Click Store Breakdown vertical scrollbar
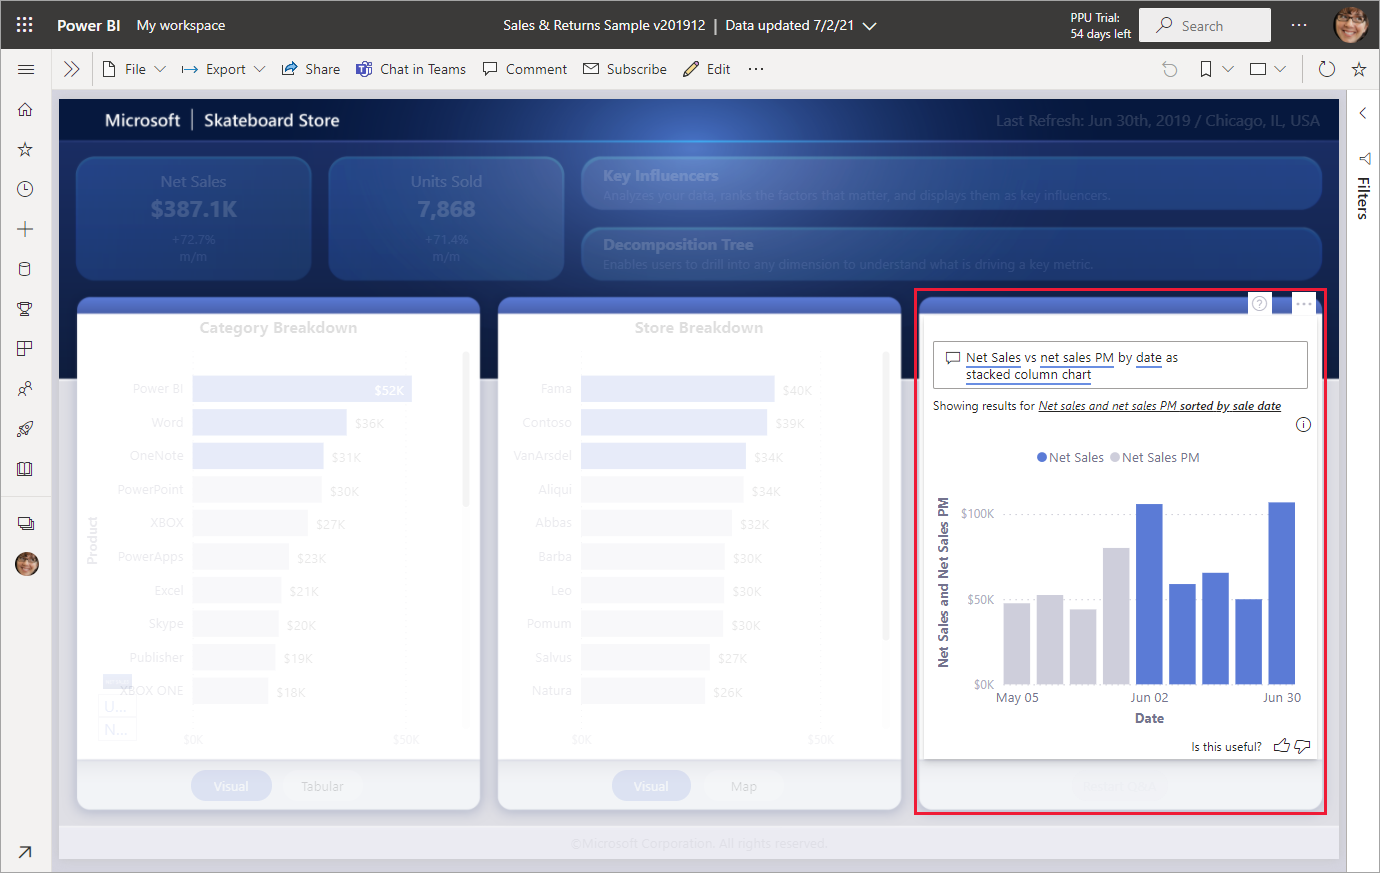 point(886,496)
